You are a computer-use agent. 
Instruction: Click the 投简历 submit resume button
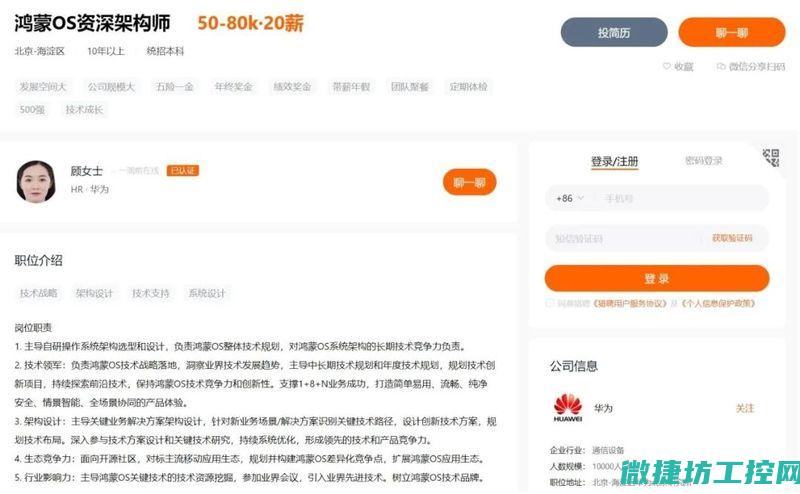(x=614, y=32)
